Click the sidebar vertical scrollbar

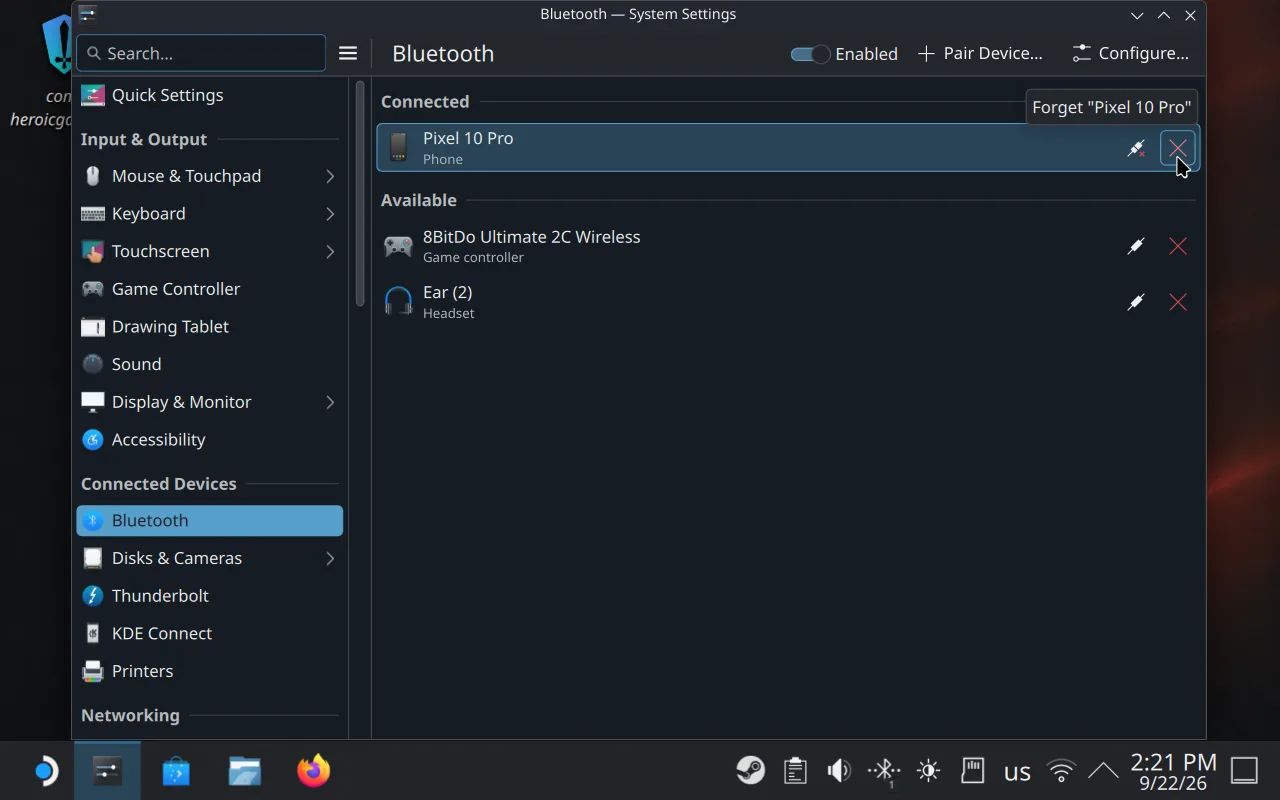click(x=360, y=193)
